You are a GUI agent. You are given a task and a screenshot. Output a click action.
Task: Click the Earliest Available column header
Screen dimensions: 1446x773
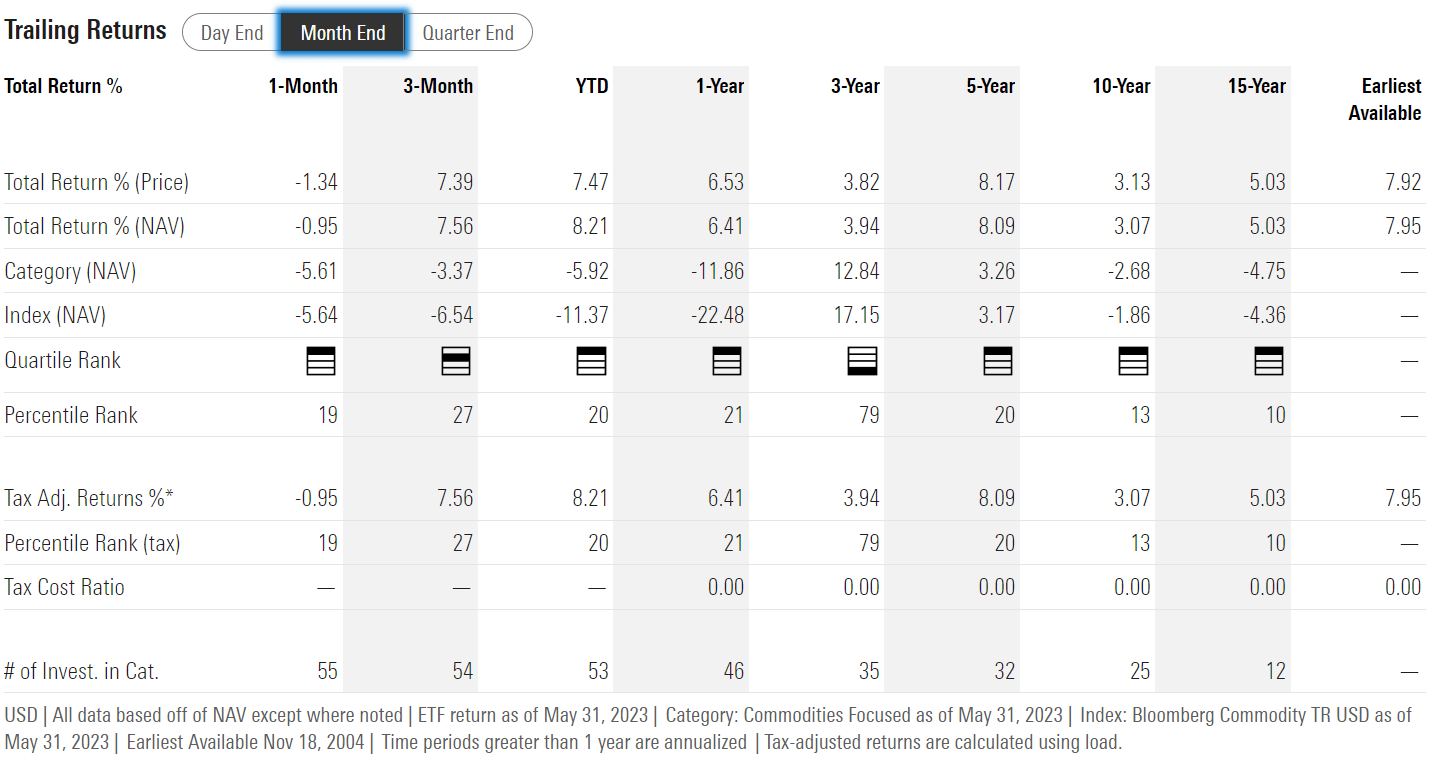(1390, 99)
